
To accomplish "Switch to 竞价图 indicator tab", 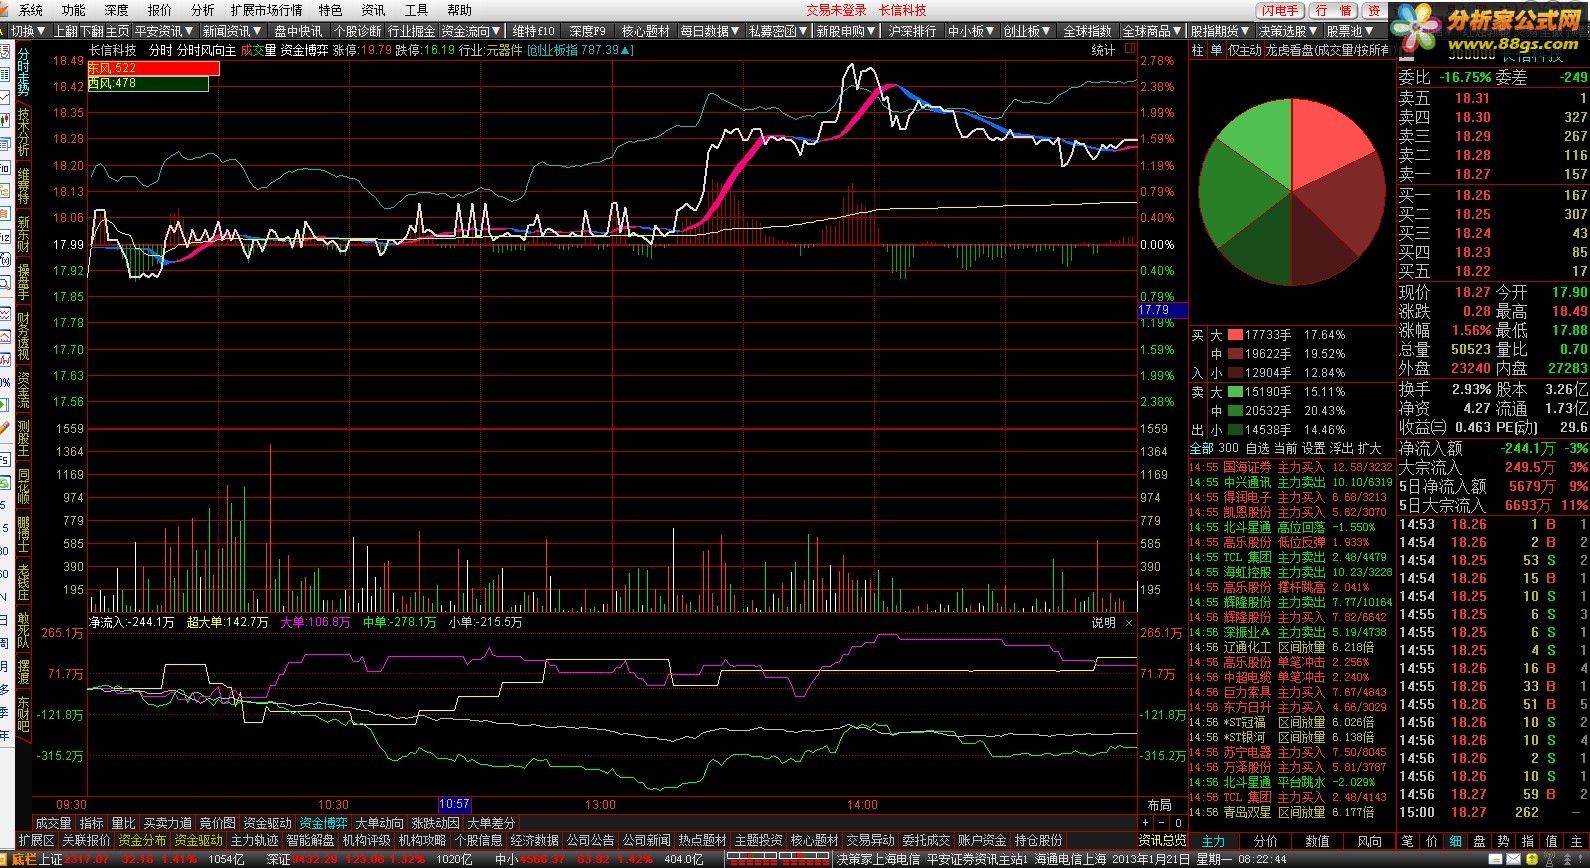I will point(217,823).
